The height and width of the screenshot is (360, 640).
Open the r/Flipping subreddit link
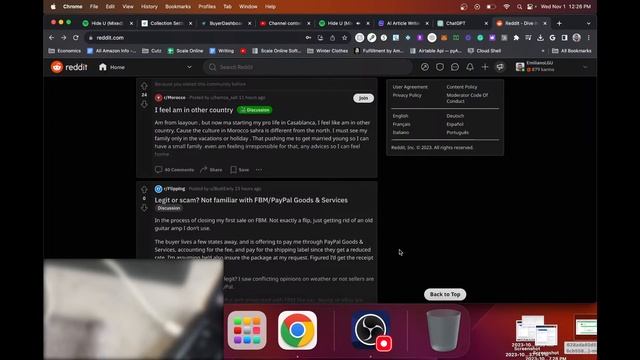point(174,189)
